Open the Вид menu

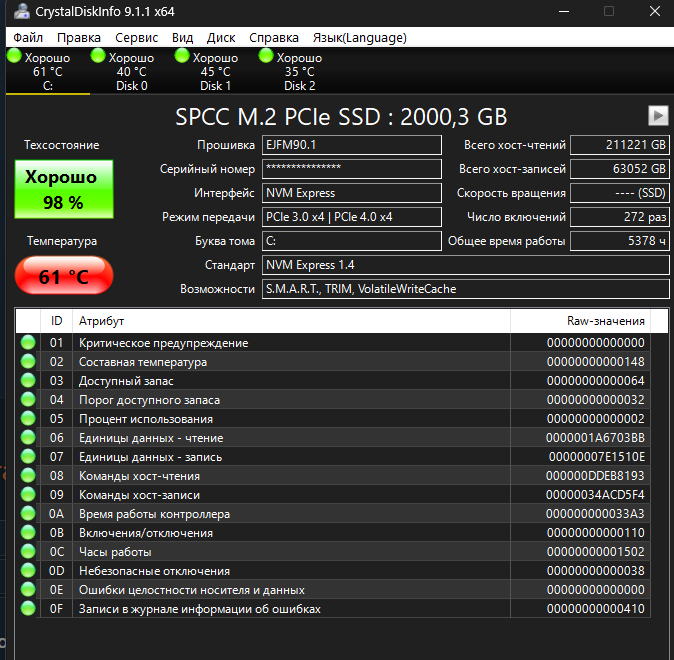[182, 38]
